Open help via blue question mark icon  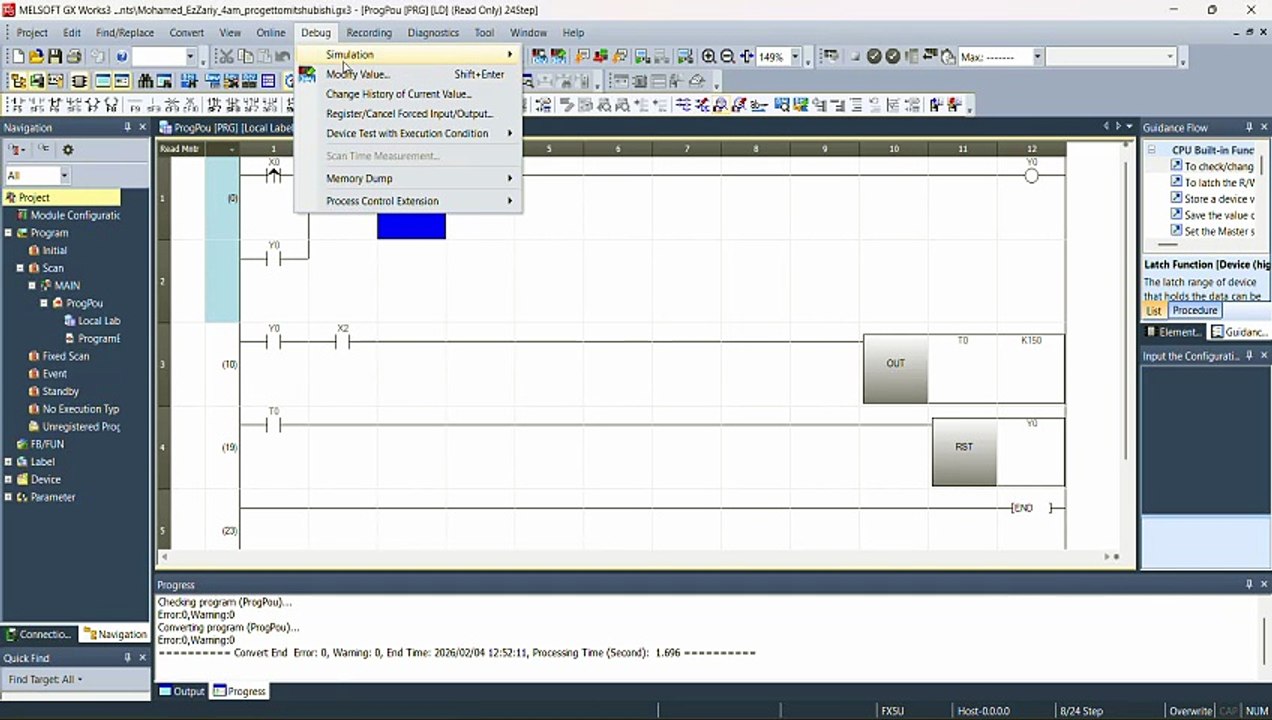pos(121,57)
